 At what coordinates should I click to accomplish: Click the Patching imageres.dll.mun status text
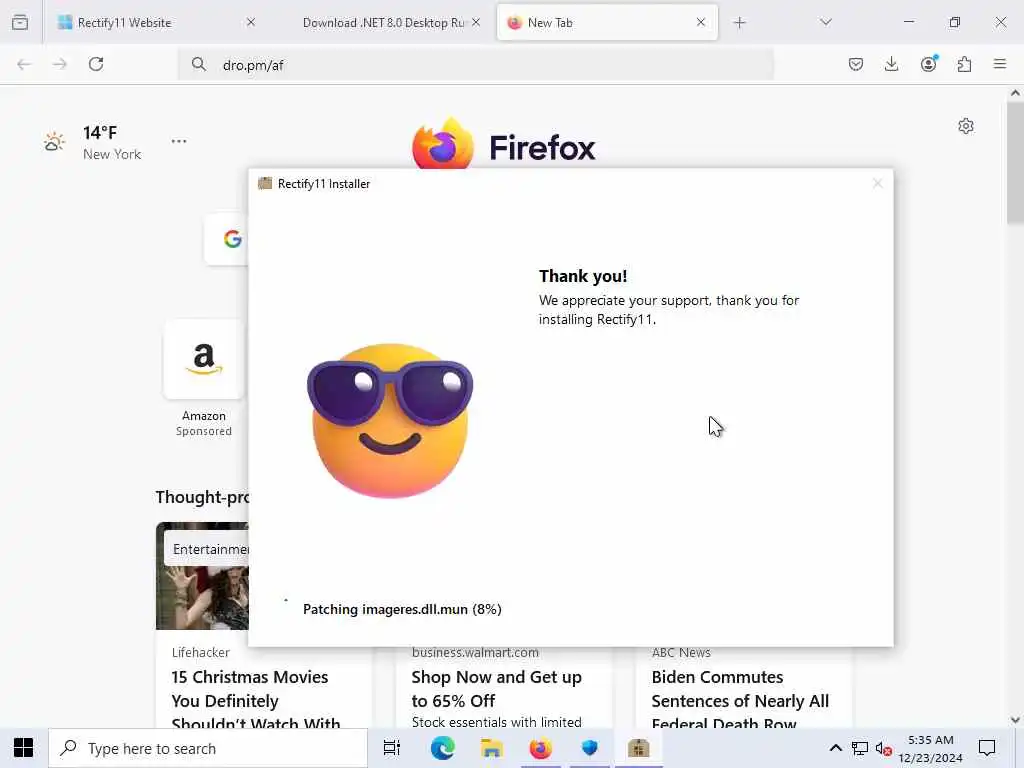(402, 609)
